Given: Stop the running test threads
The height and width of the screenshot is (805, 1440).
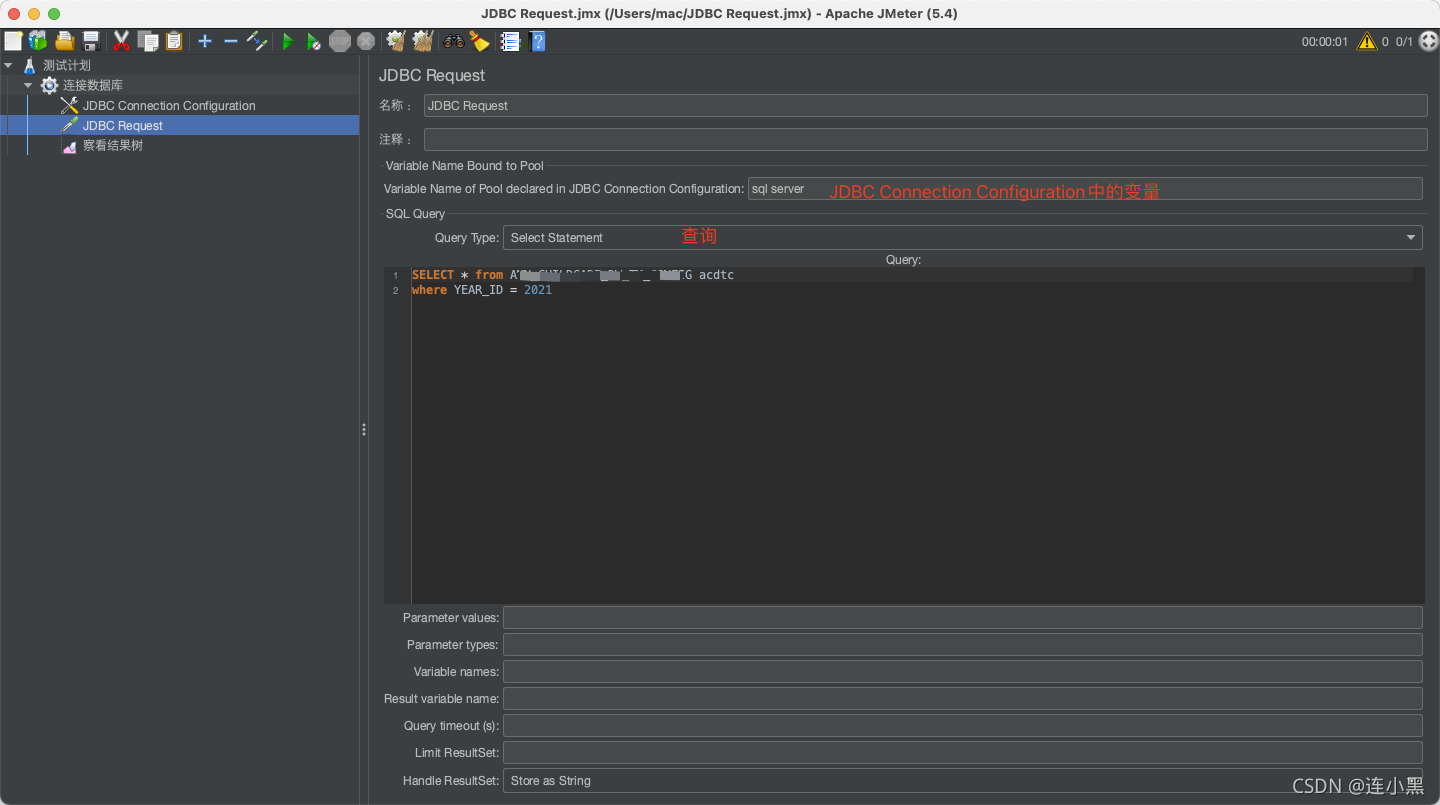Looking at the screenshot, I should [x=340, y=41].
